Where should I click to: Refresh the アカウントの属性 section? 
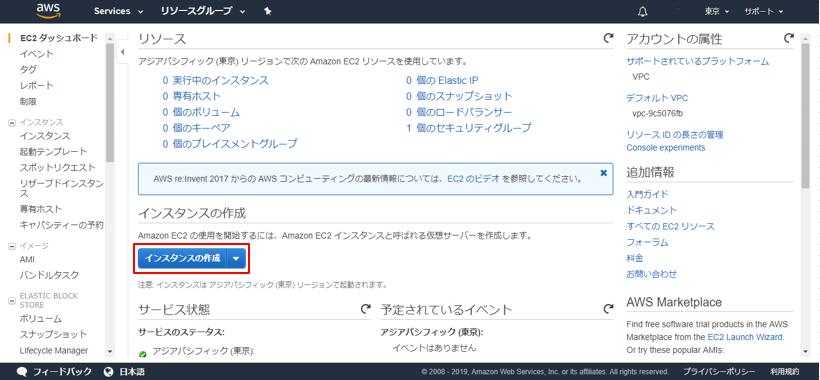coord(788,38)
